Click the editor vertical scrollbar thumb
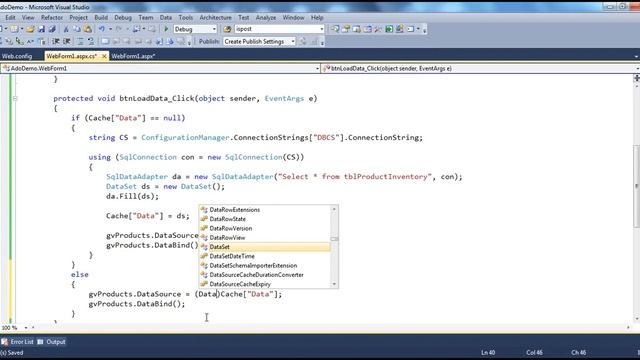Image resolution: width=640 pixels, height=360 pixels. tap(636, 186)
